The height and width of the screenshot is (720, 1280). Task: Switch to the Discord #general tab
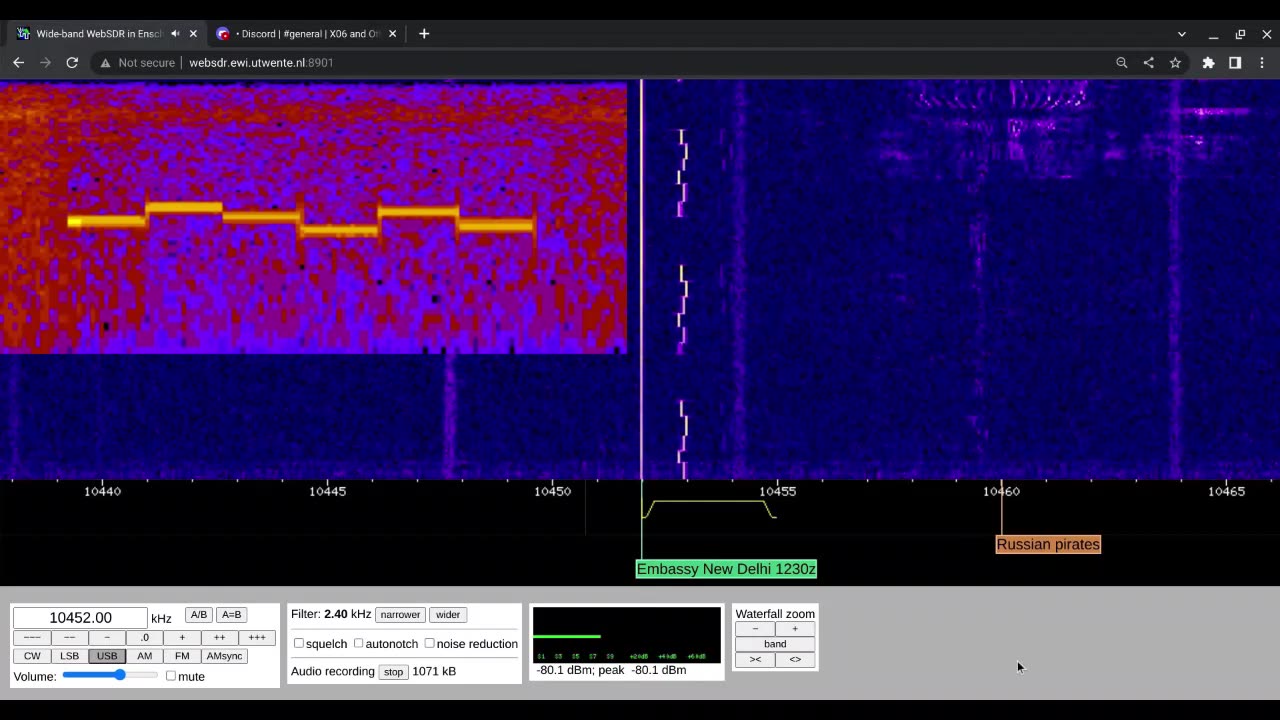pos(306,33)
